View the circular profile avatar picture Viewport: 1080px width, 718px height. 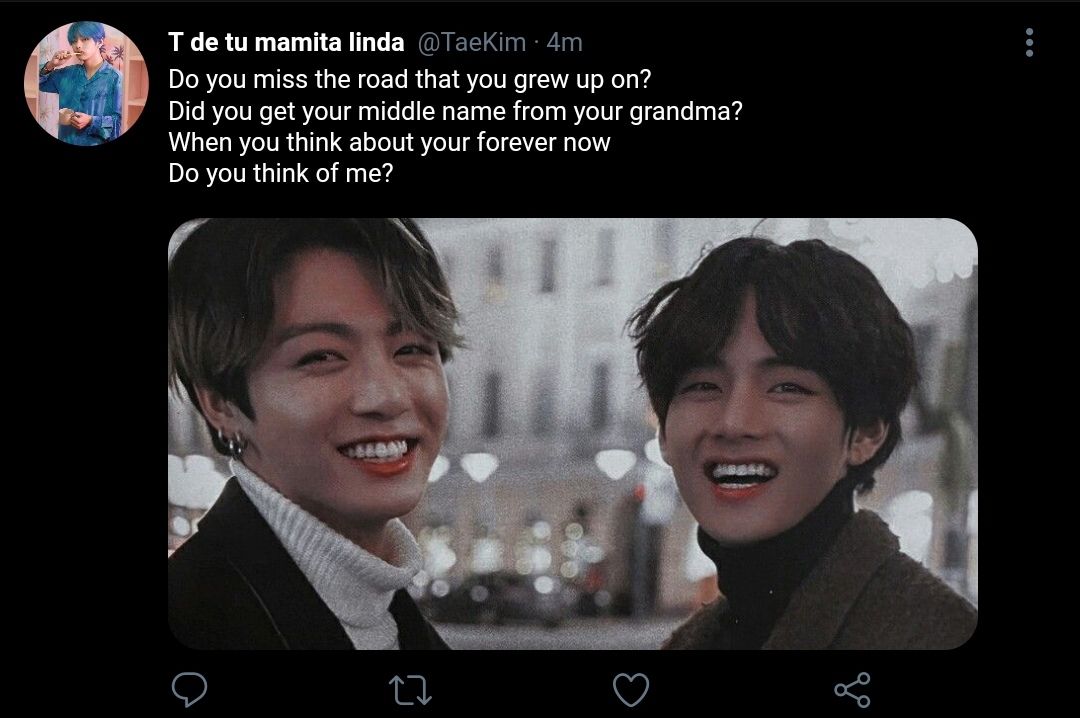click(86, 83)
